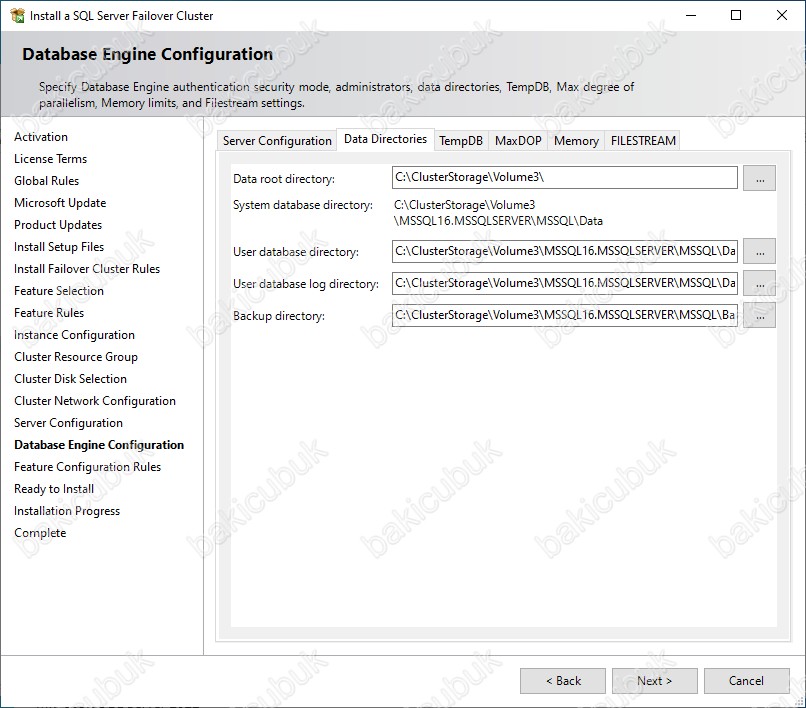
Task: Click Install Failover Cluster Rules step
Action: pyautogui.click(x=87, y=269)
